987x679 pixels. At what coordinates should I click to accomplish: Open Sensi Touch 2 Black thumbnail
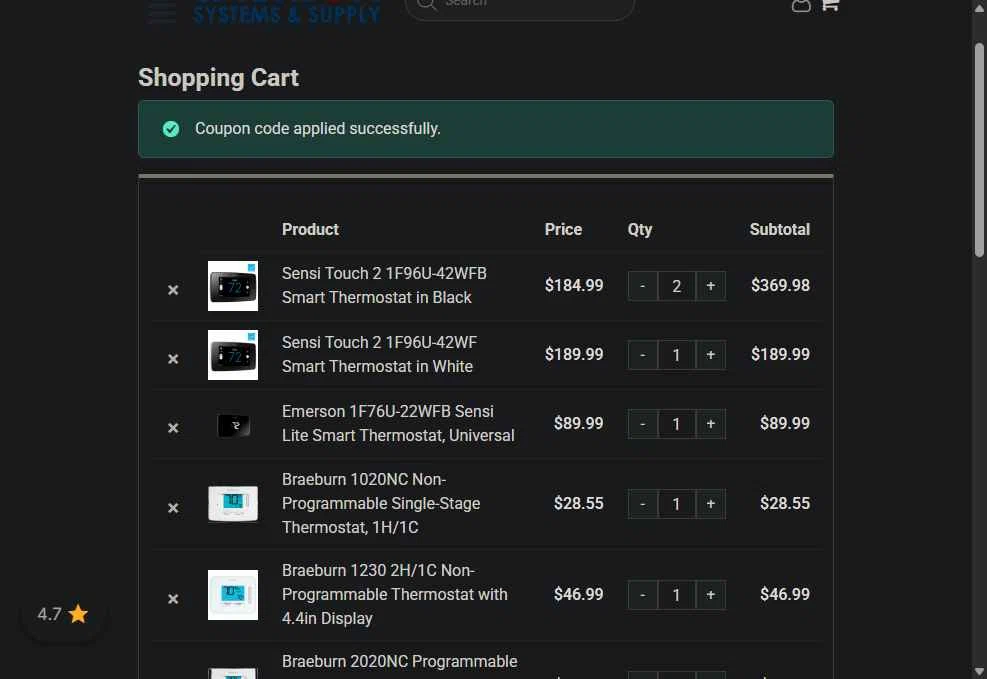click(x=233, y=286)
